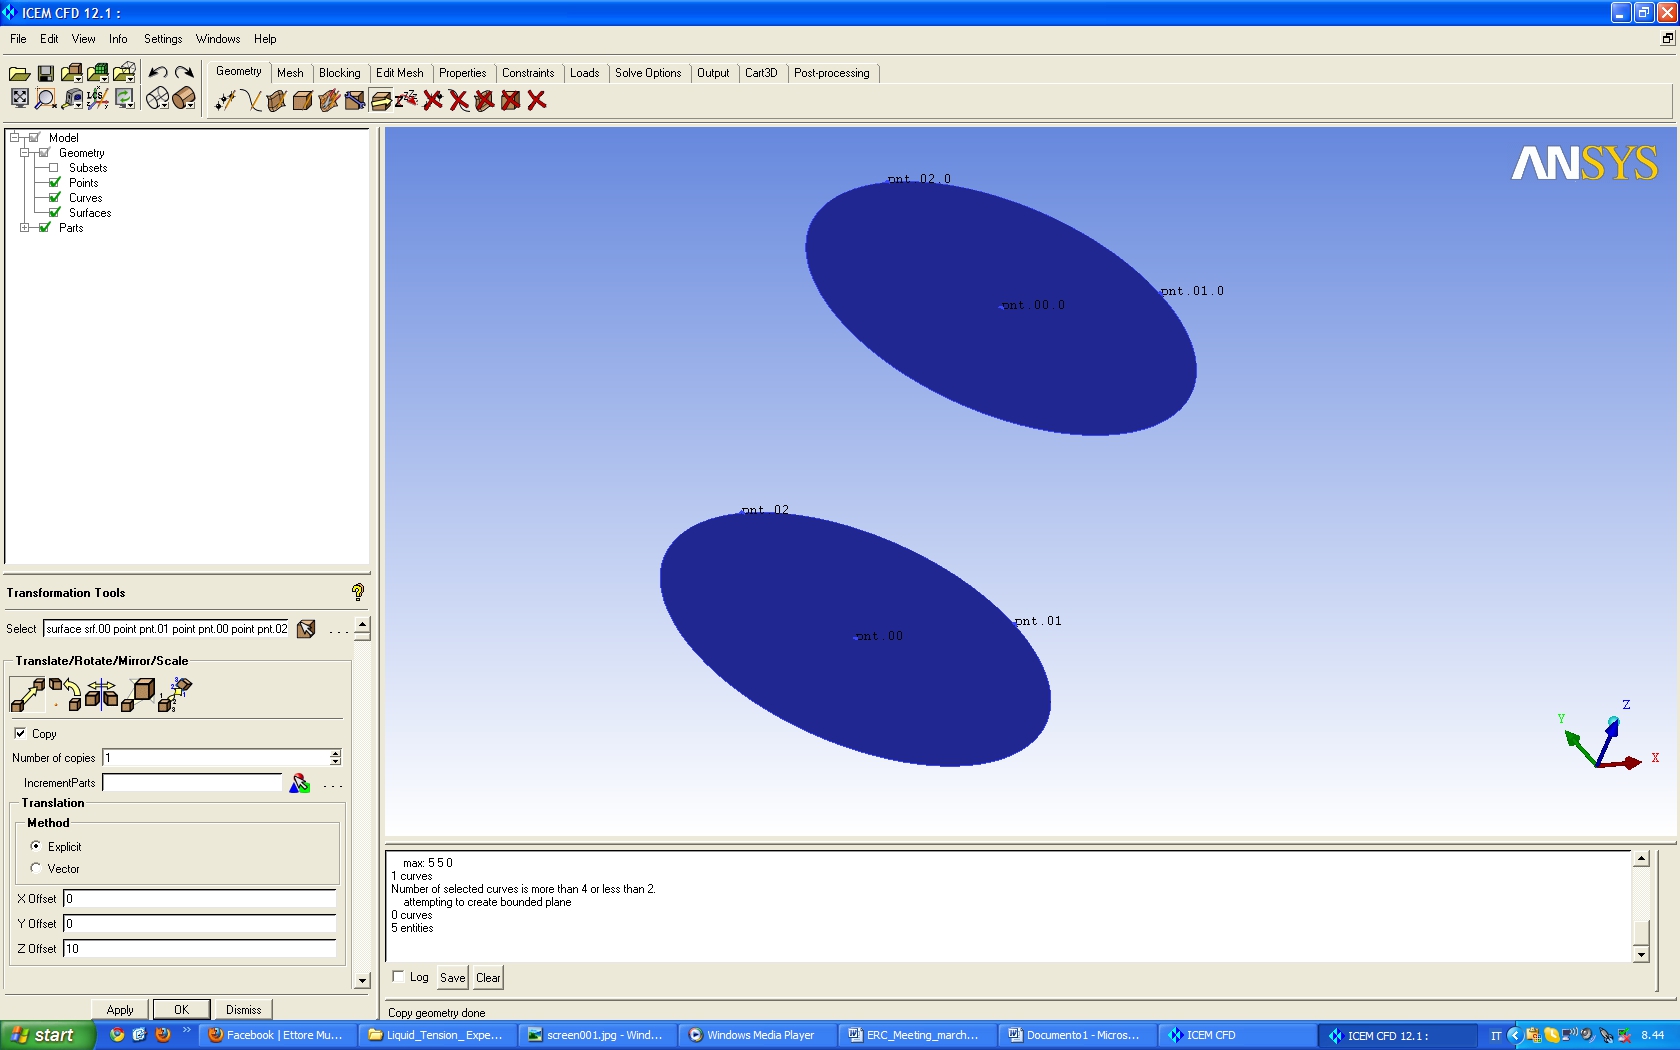
Task: Toggle Curves visibility in the model tree
Action: [55, 198]
